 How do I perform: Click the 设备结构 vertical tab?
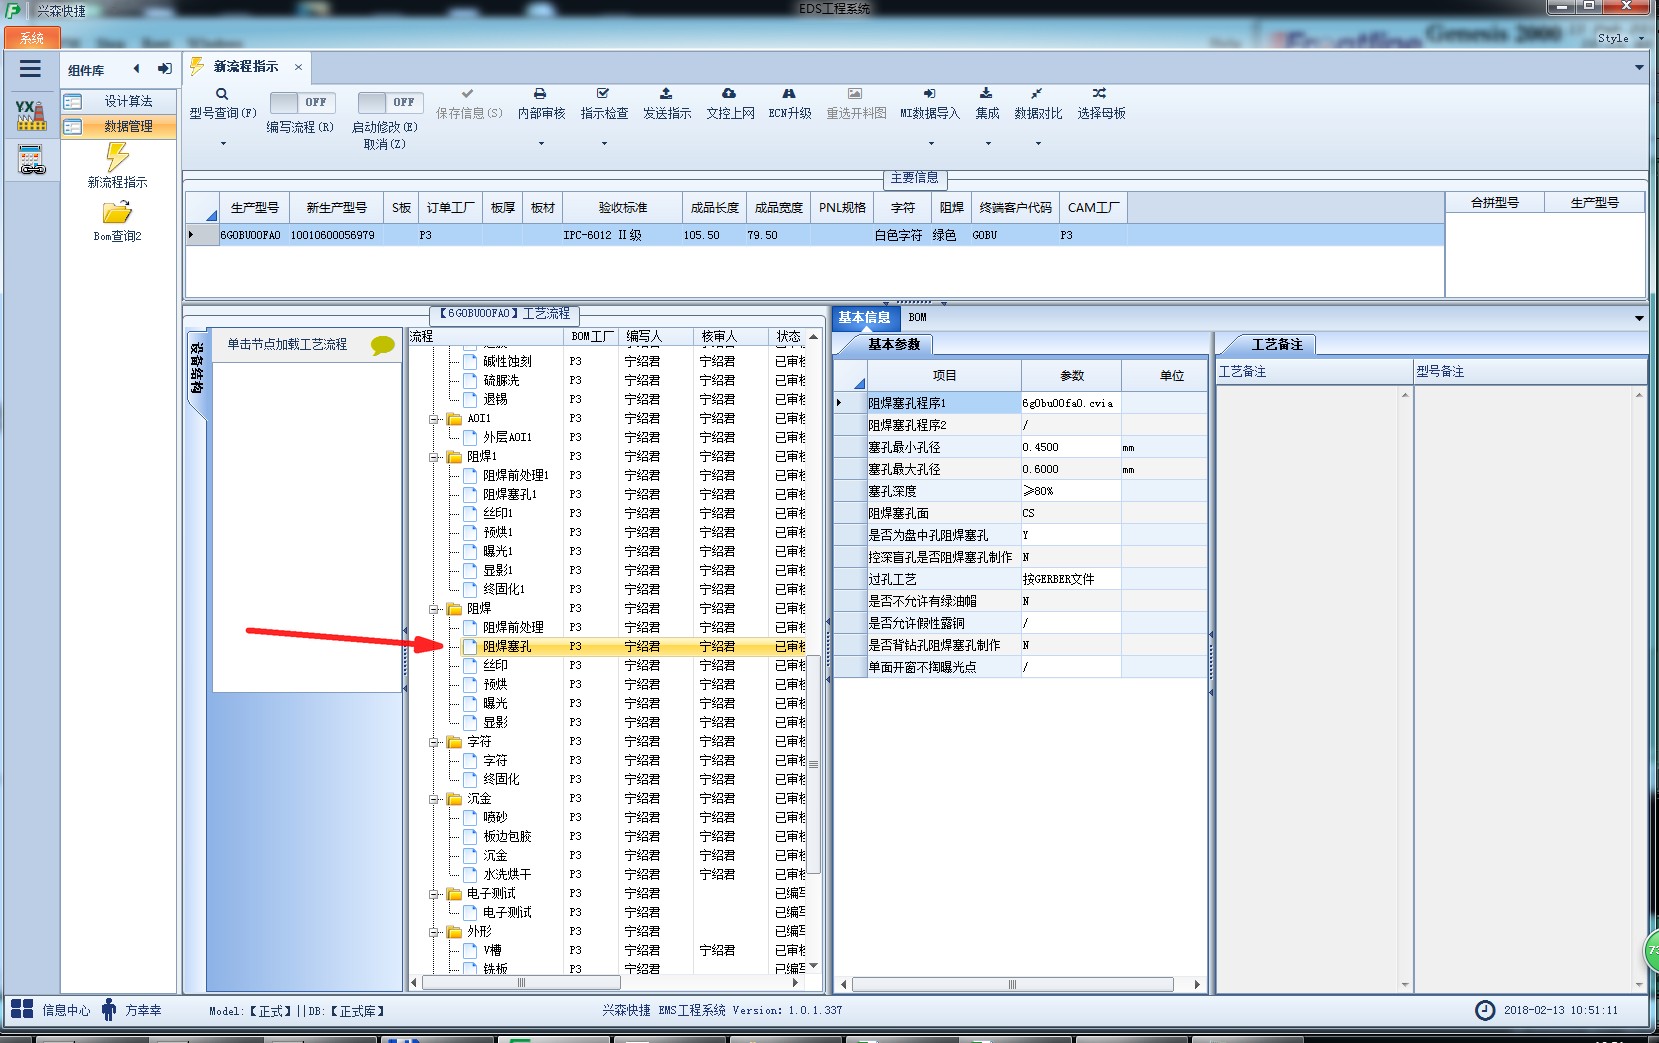point(197,368)
